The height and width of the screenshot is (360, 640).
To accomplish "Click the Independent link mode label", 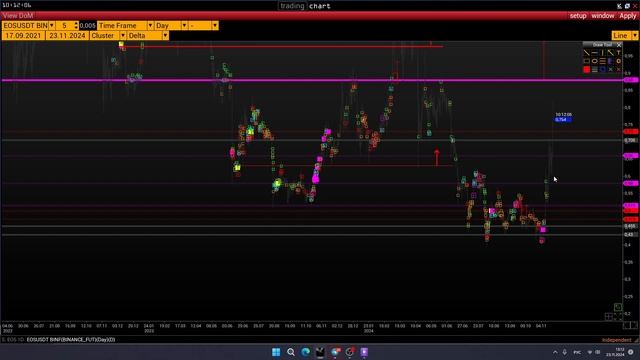I will tap(616, 340).
